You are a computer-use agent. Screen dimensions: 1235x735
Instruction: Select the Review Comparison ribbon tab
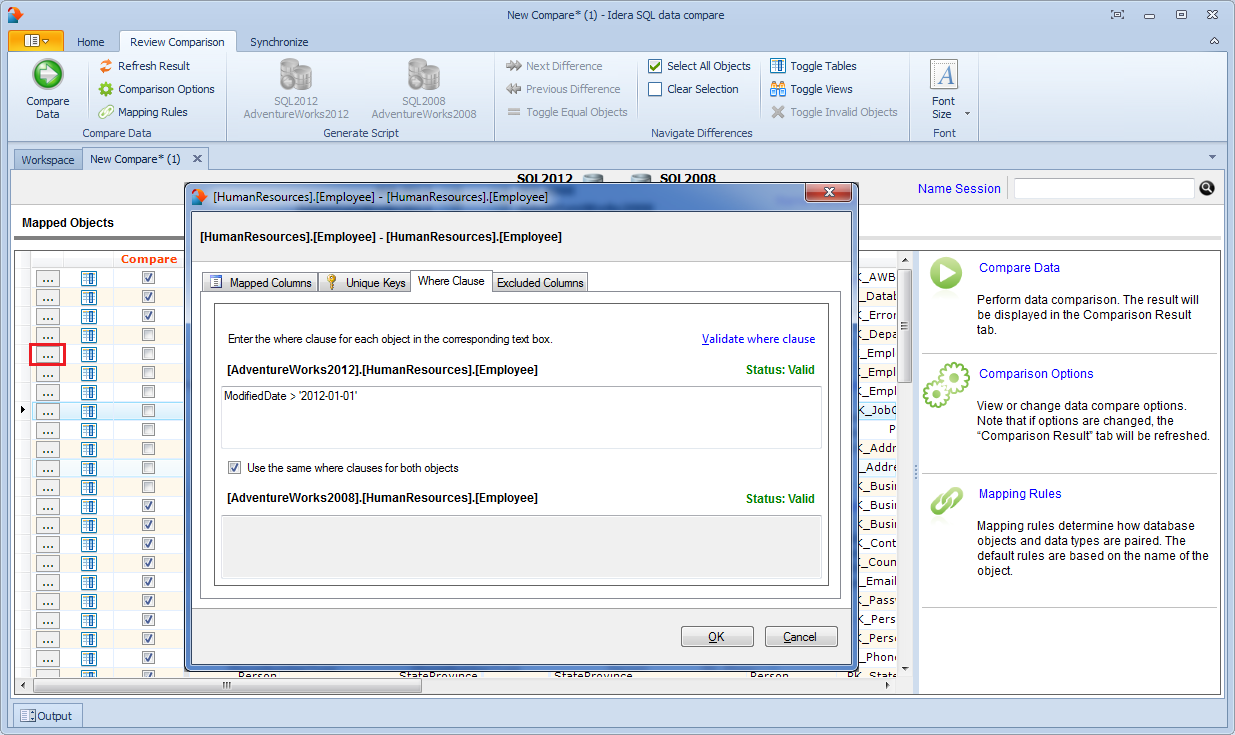click(x=178, y=42)
